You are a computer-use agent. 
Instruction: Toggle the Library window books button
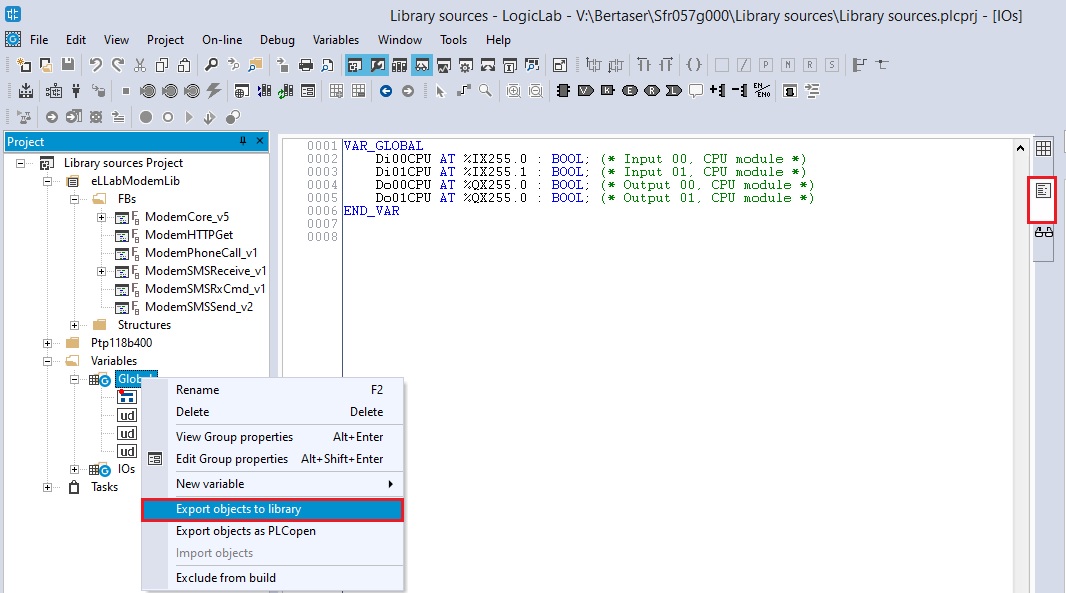[x=399, y=65]
